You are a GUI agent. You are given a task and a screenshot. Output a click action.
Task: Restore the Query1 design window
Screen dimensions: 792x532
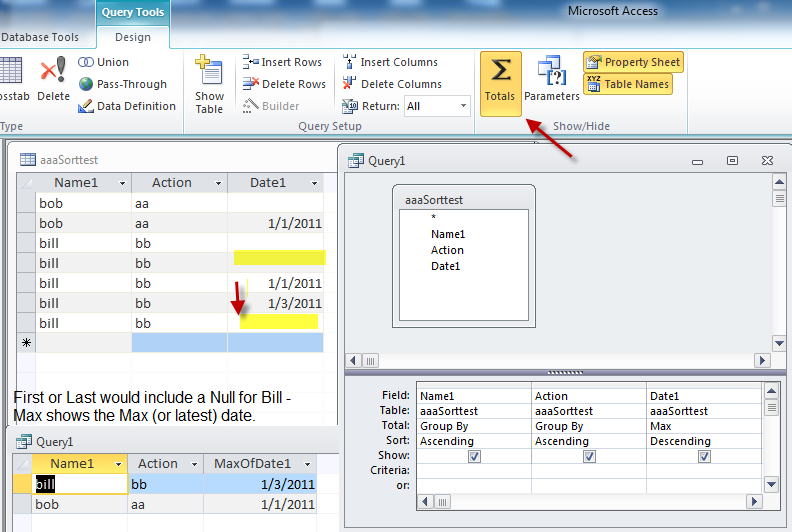[x=732, y=161]
